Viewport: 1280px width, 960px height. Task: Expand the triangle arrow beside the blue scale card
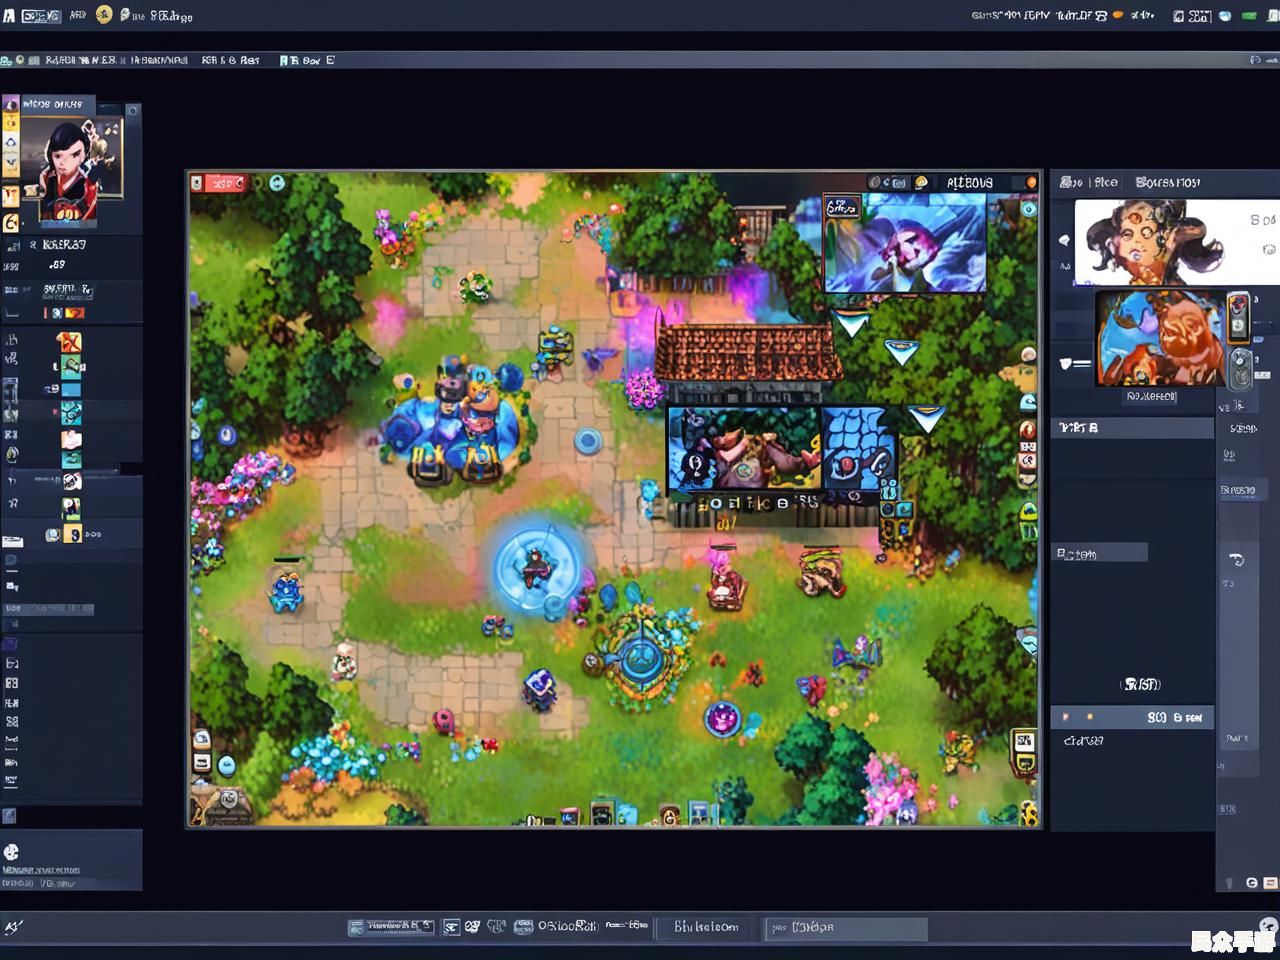[x=926, y=418]
